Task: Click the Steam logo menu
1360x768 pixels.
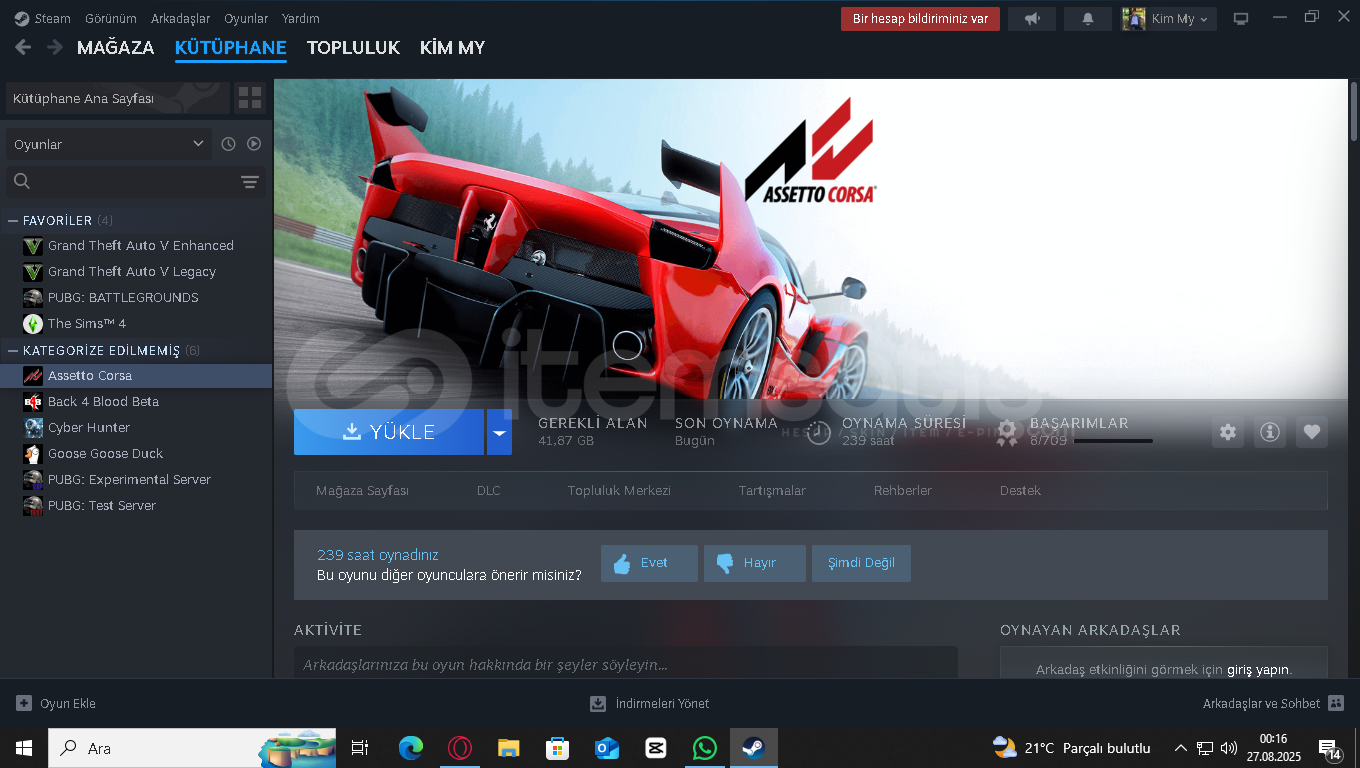Action: click(x=43, y=18)
